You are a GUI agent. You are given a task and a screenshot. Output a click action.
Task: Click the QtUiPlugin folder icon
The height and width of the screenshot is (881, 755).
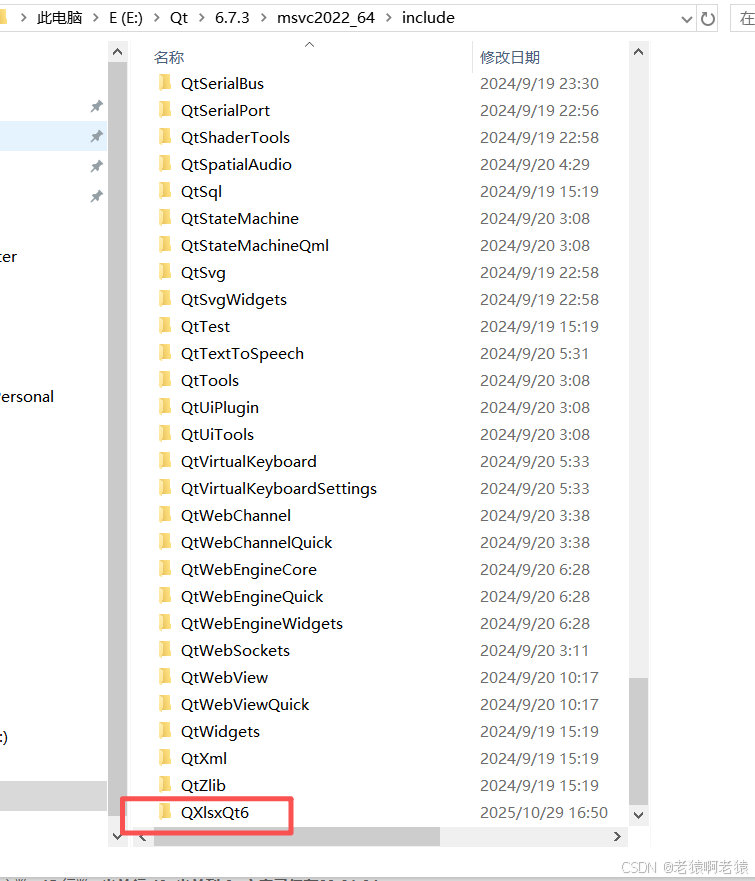click(165, 407)
